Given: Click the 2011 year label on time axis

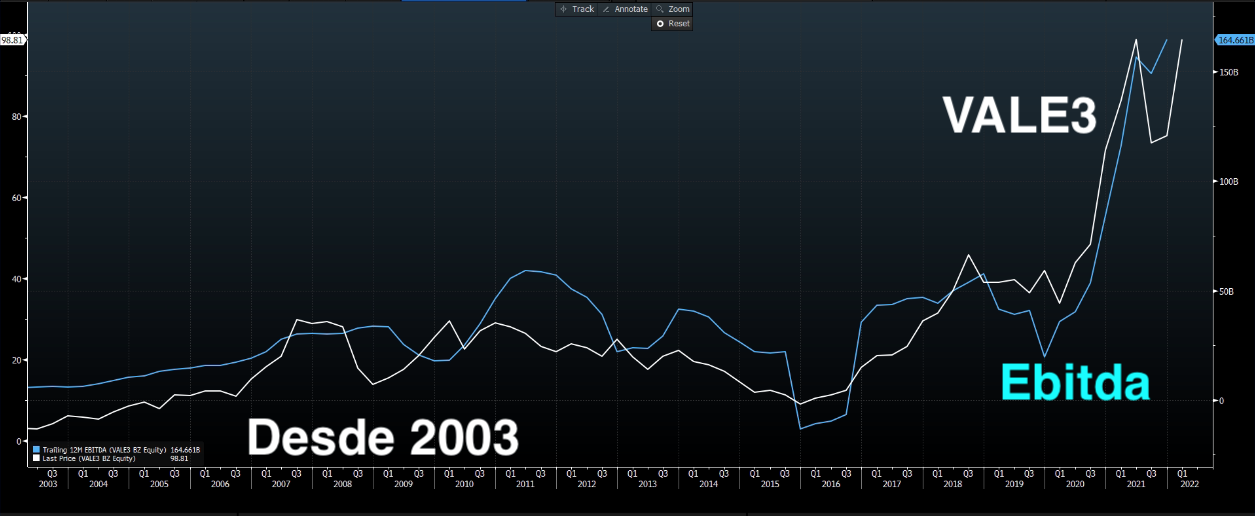Looking at the screenshot, I should 525,484.
